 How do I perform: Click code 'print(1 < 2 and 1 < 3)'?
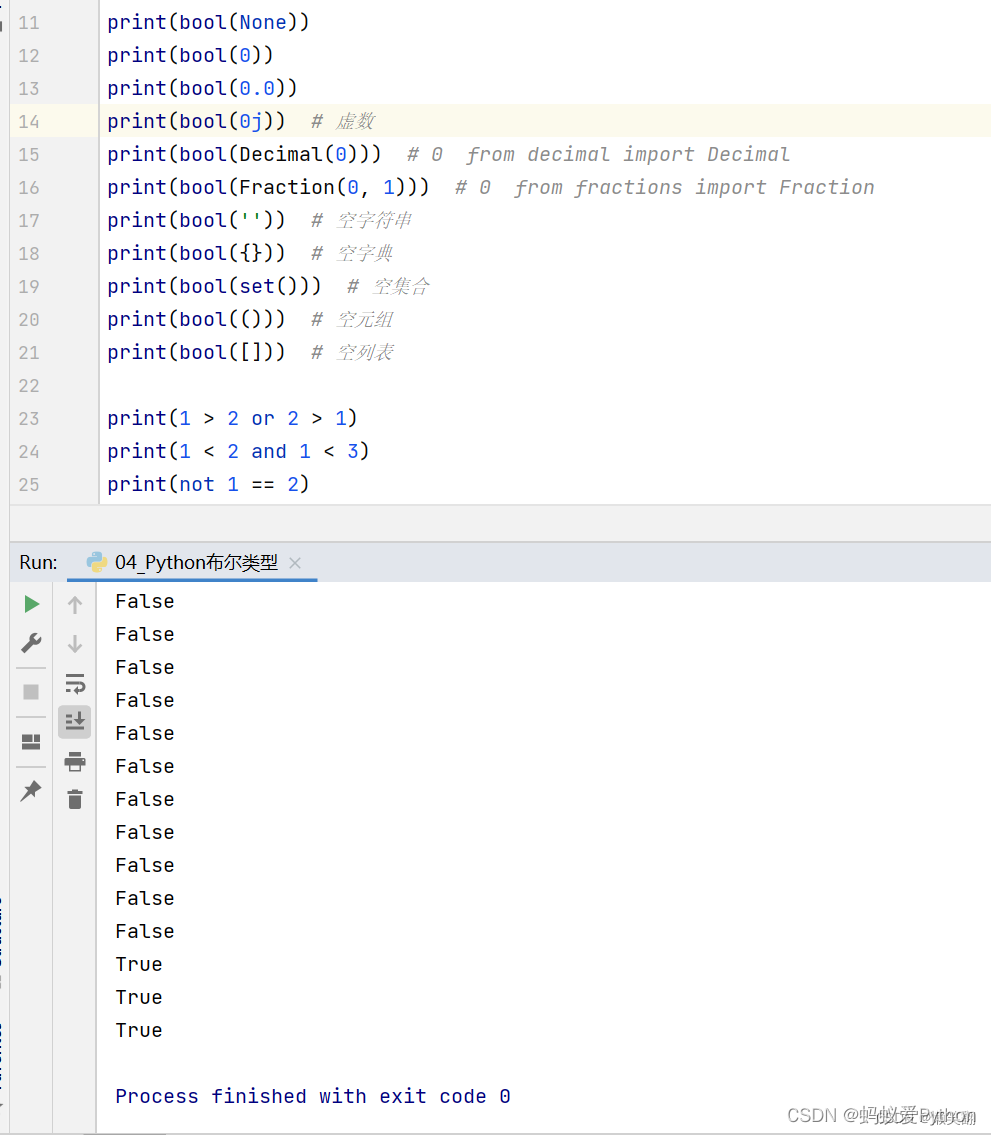pos(238,452)
